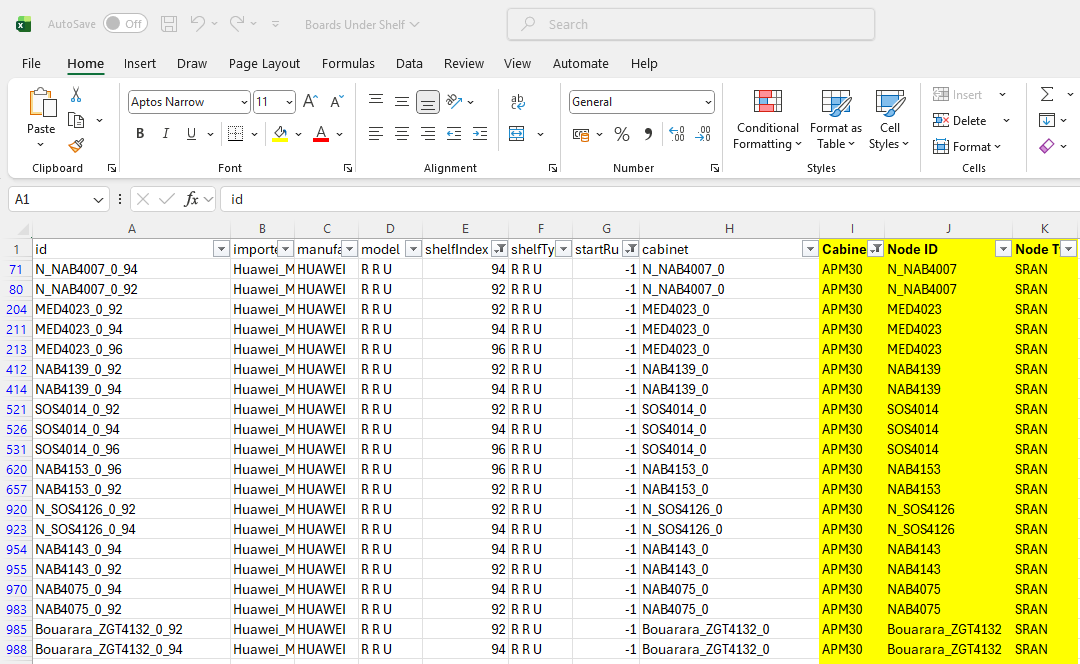
Task: Click the Format Painter brush icon
Action: coord(76,145)
